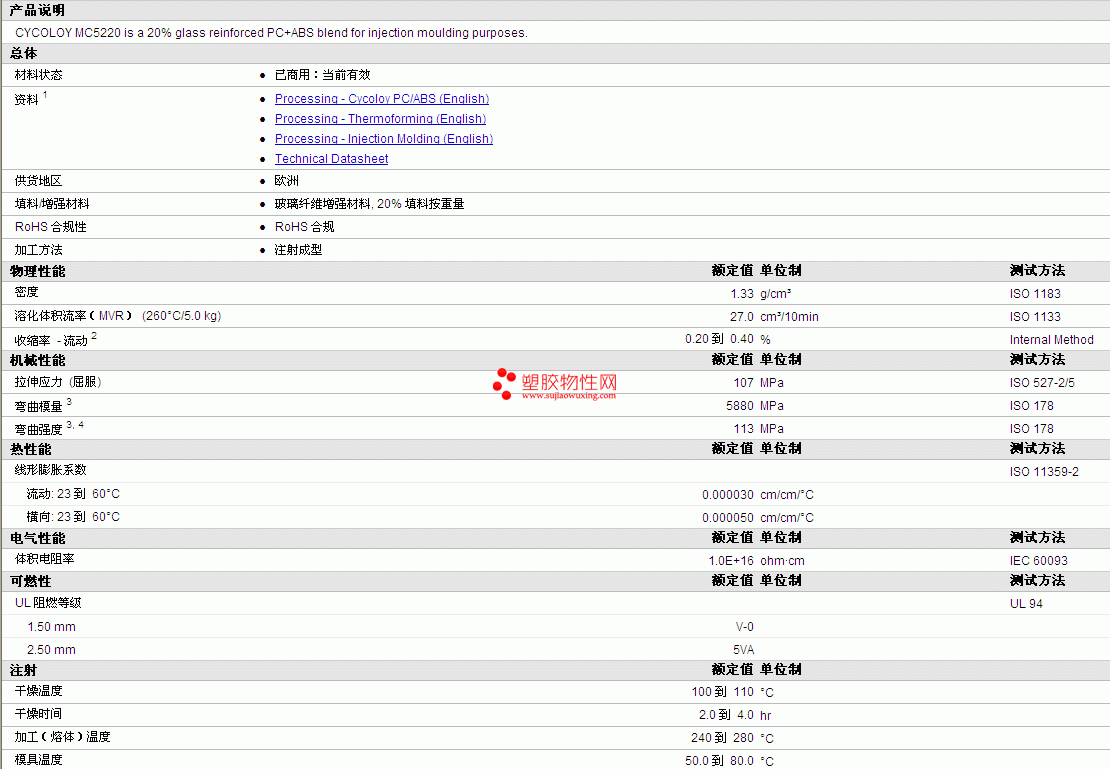This screenshot has height=769, width=1110.
Task: Click ISO 527-2/5 test method
Action: 1042,382
